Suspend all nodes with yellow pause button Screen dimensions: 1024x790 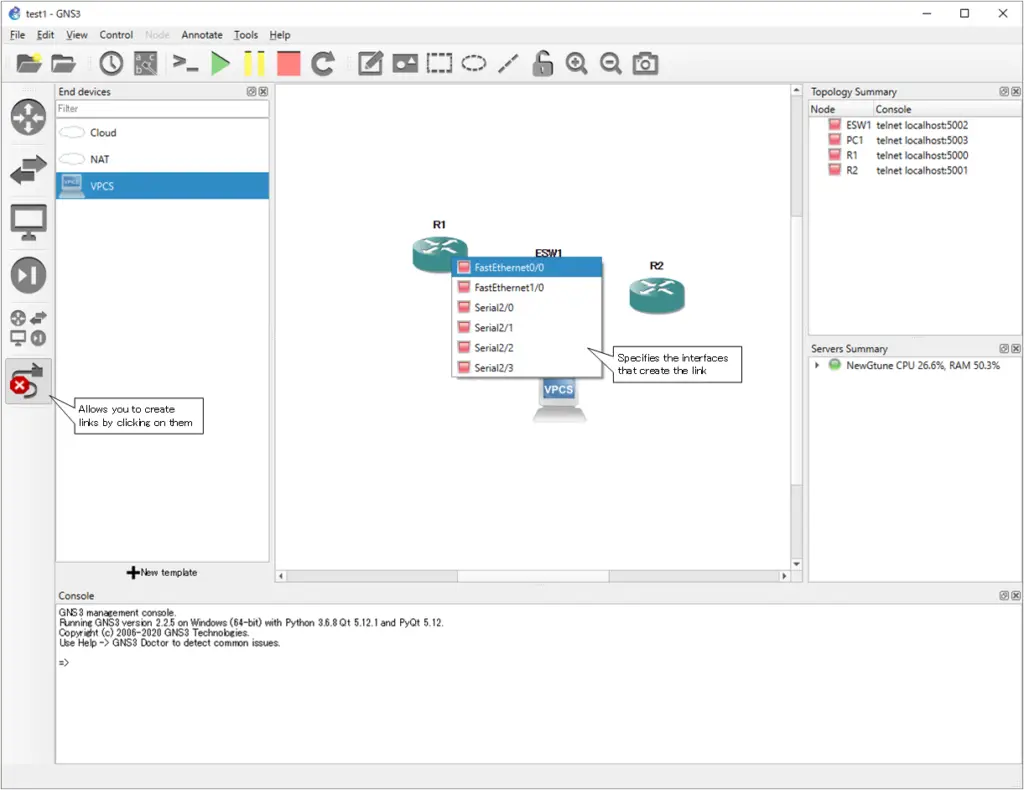(254, 63)
